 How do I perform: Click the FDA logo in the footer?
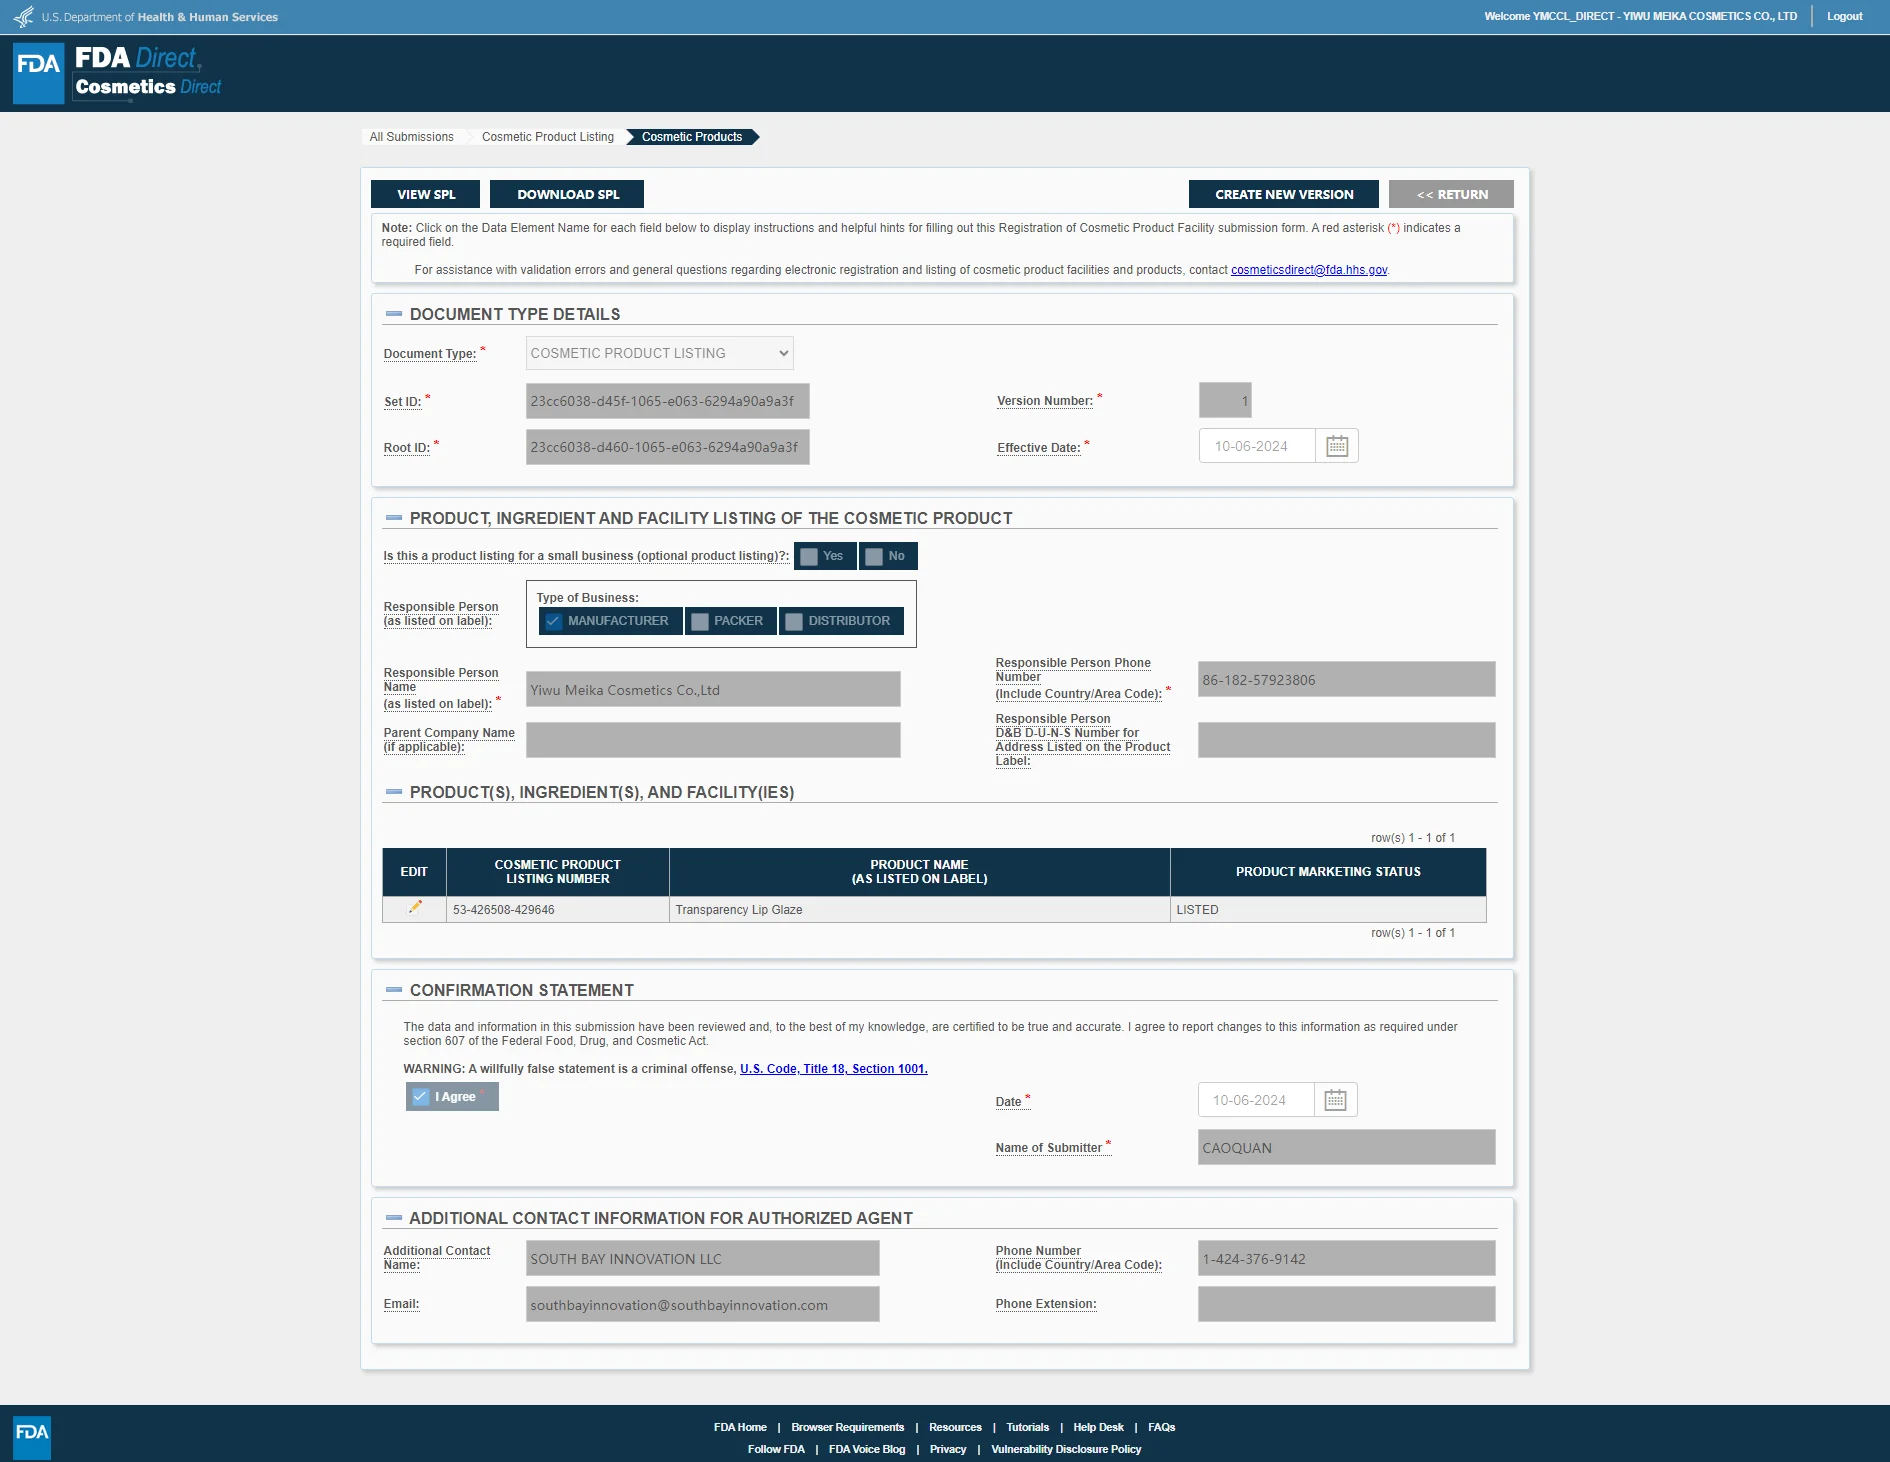click(32, 1437)
